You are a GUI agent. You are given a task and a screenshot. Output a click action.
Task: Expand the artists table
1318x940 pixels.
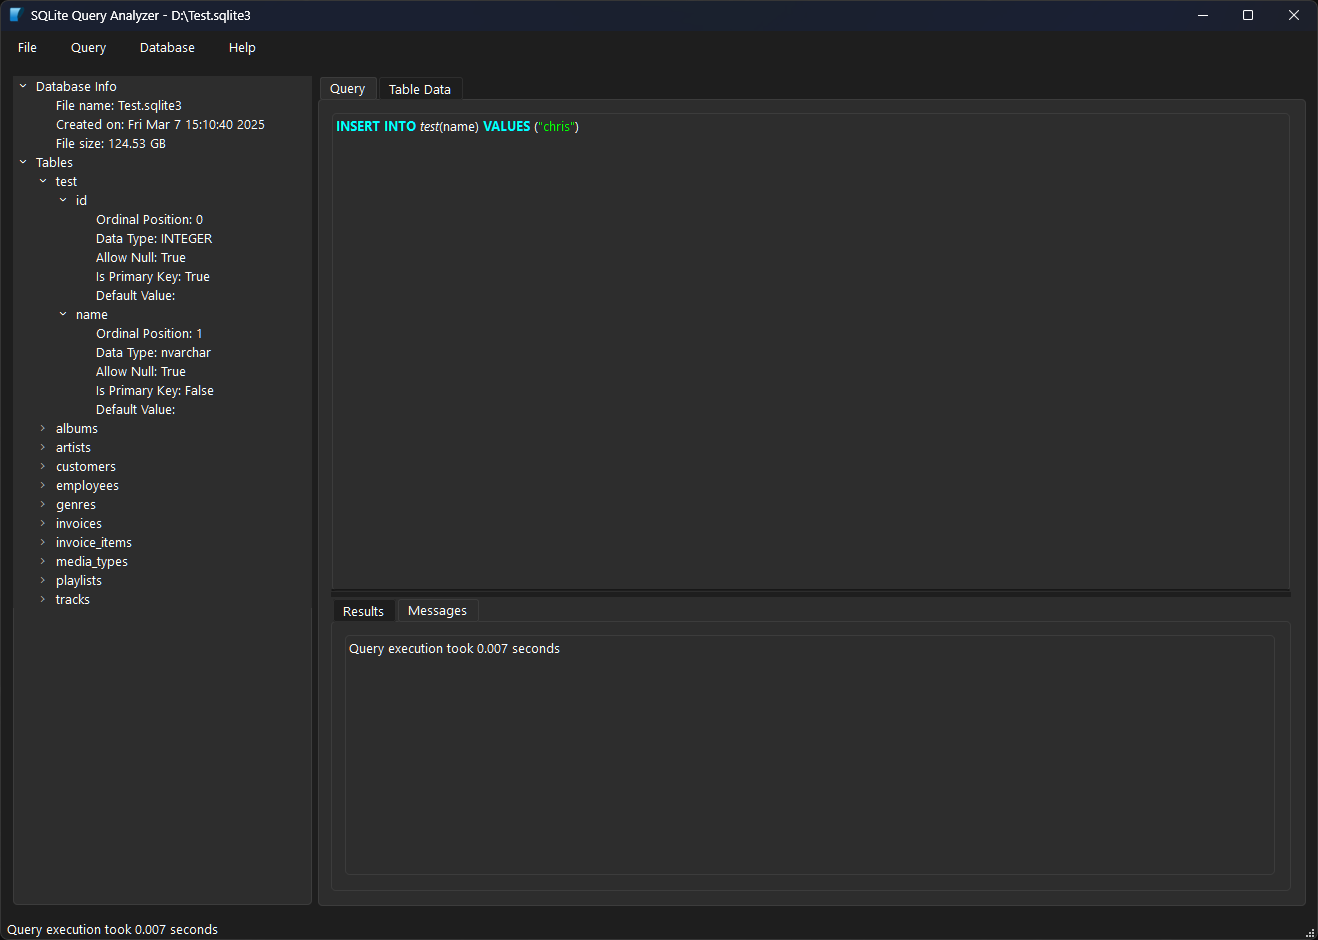[43, 447]
